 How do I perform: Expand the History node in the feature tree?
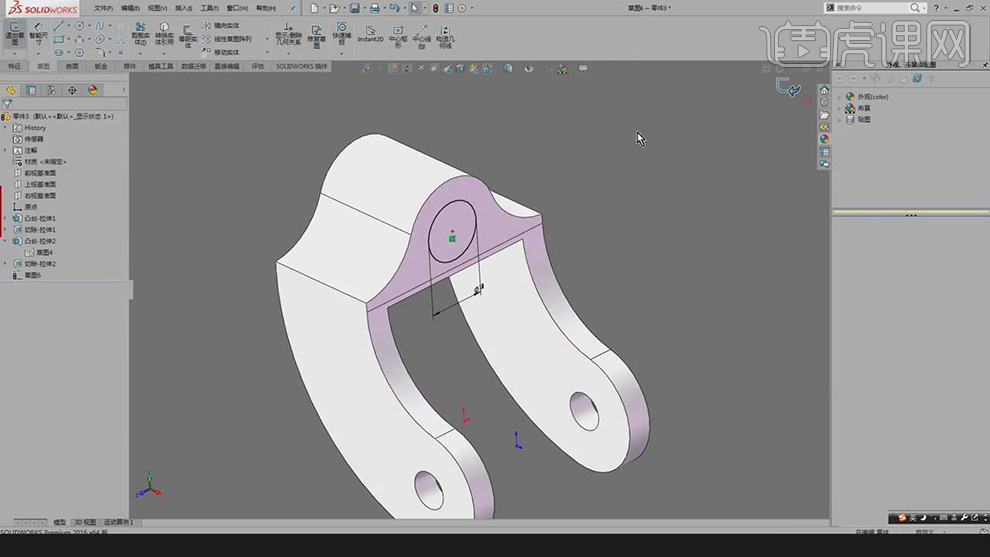coord(6,128)
